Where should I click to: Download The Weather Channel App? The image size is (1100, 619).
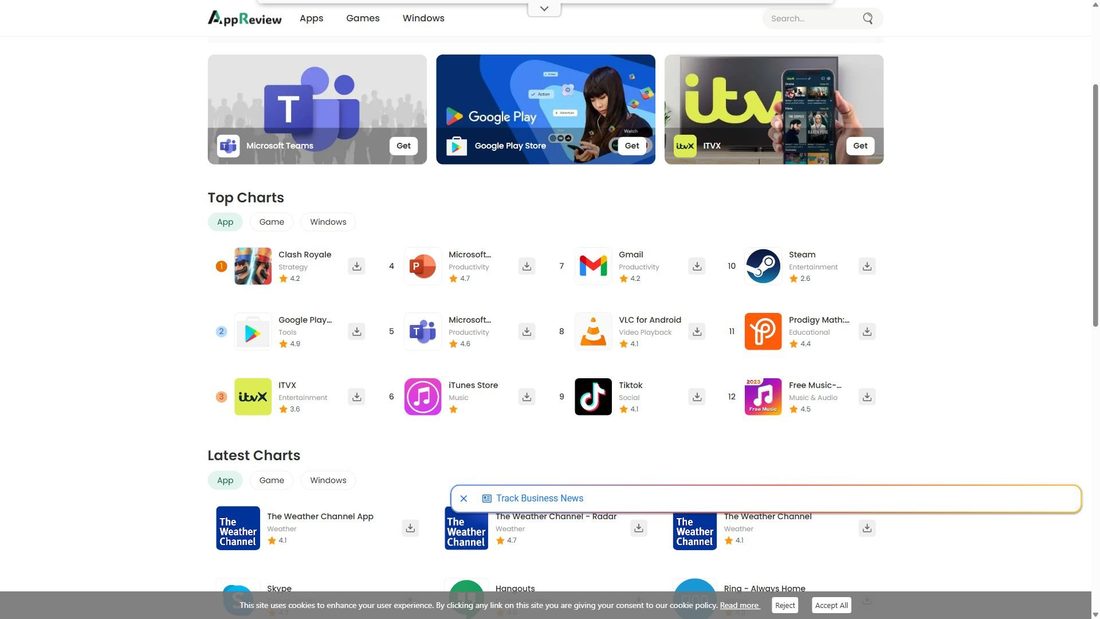click(410, 528)
